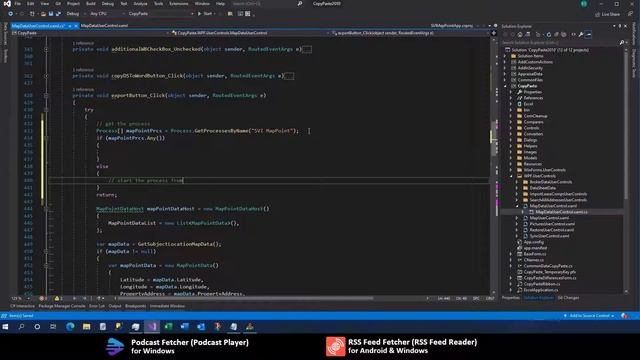Select app.manifest in Solution Explorer
This screenshot has width=640, height=360.
click(536, 248)
